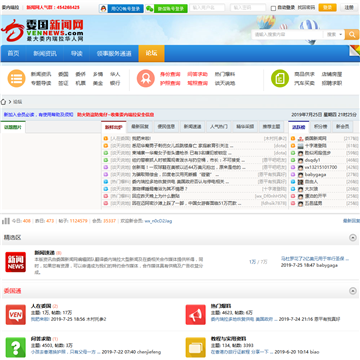Screen dimensions: 360x360
Task: Click the username input field
Action: pos(207,8)
